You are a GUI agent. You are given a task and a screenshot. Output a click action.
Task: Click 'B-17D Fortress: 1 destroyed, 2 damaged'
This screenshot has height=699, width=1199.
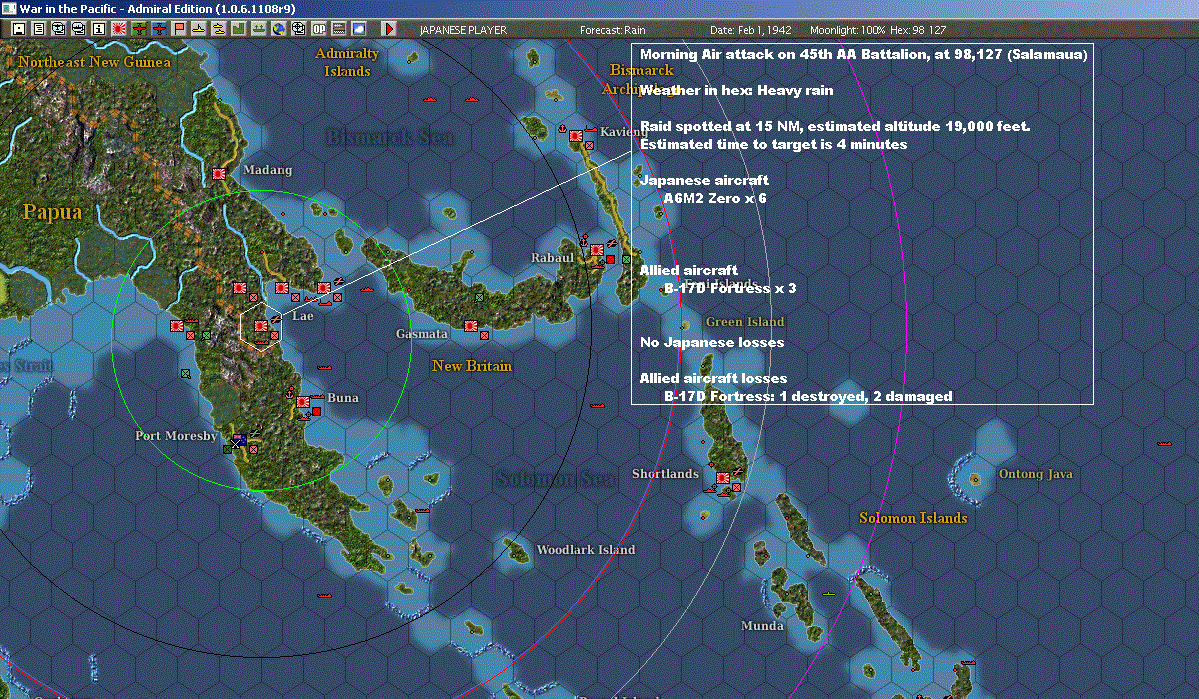[x=808, y=396]
